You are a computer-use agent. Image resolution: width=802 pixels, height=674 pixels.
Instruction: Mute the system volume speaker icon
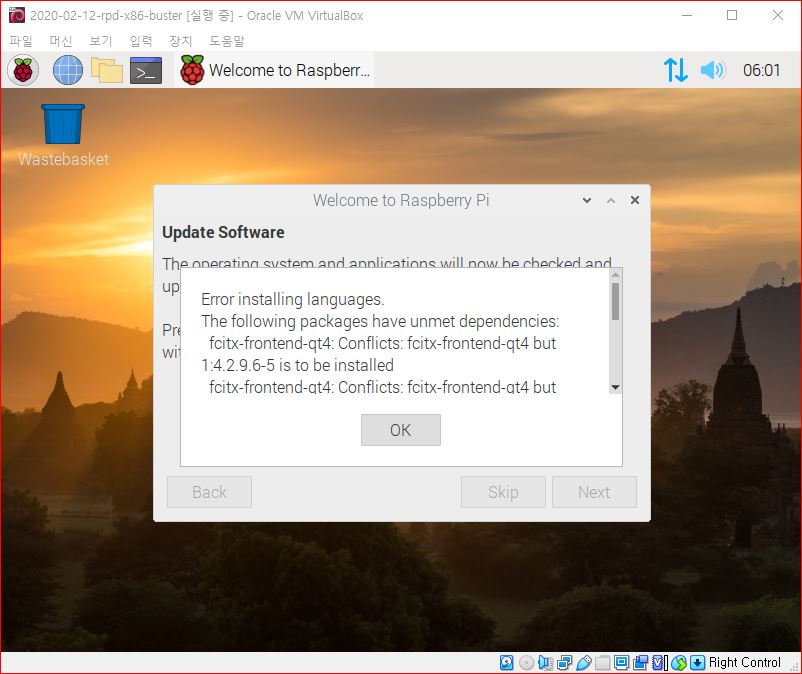(x=712, y=70)
